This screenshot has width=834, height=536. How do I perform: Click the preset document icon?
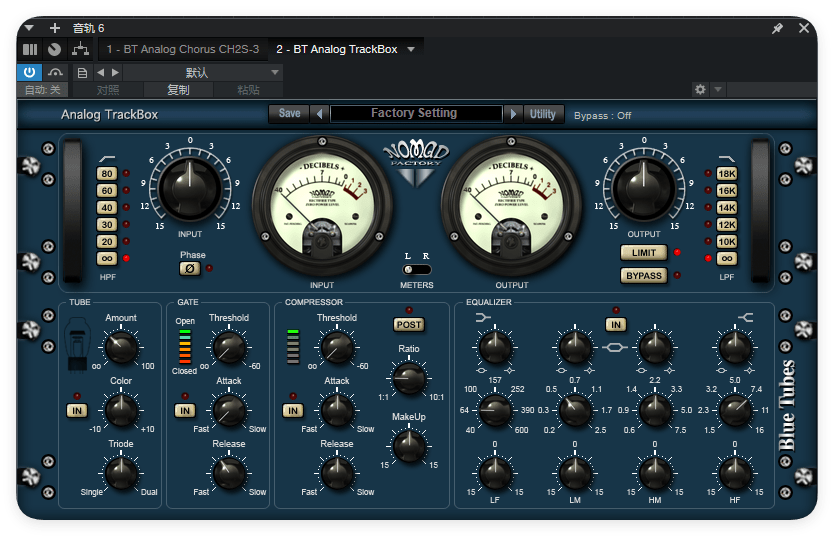(x=82, y=72)
